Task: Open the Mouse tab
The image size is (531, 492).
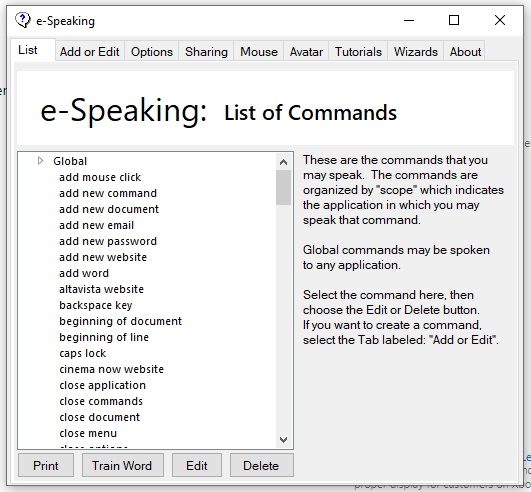Action: [x=259, y=51]
